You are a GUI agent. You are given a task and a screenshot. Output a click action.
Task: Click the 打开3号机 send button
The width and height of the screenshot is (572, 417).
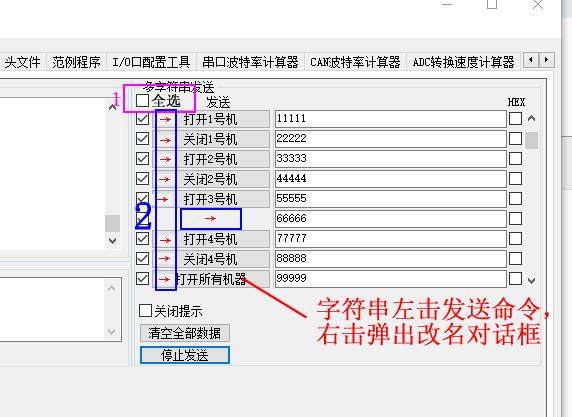pos(211,199)
